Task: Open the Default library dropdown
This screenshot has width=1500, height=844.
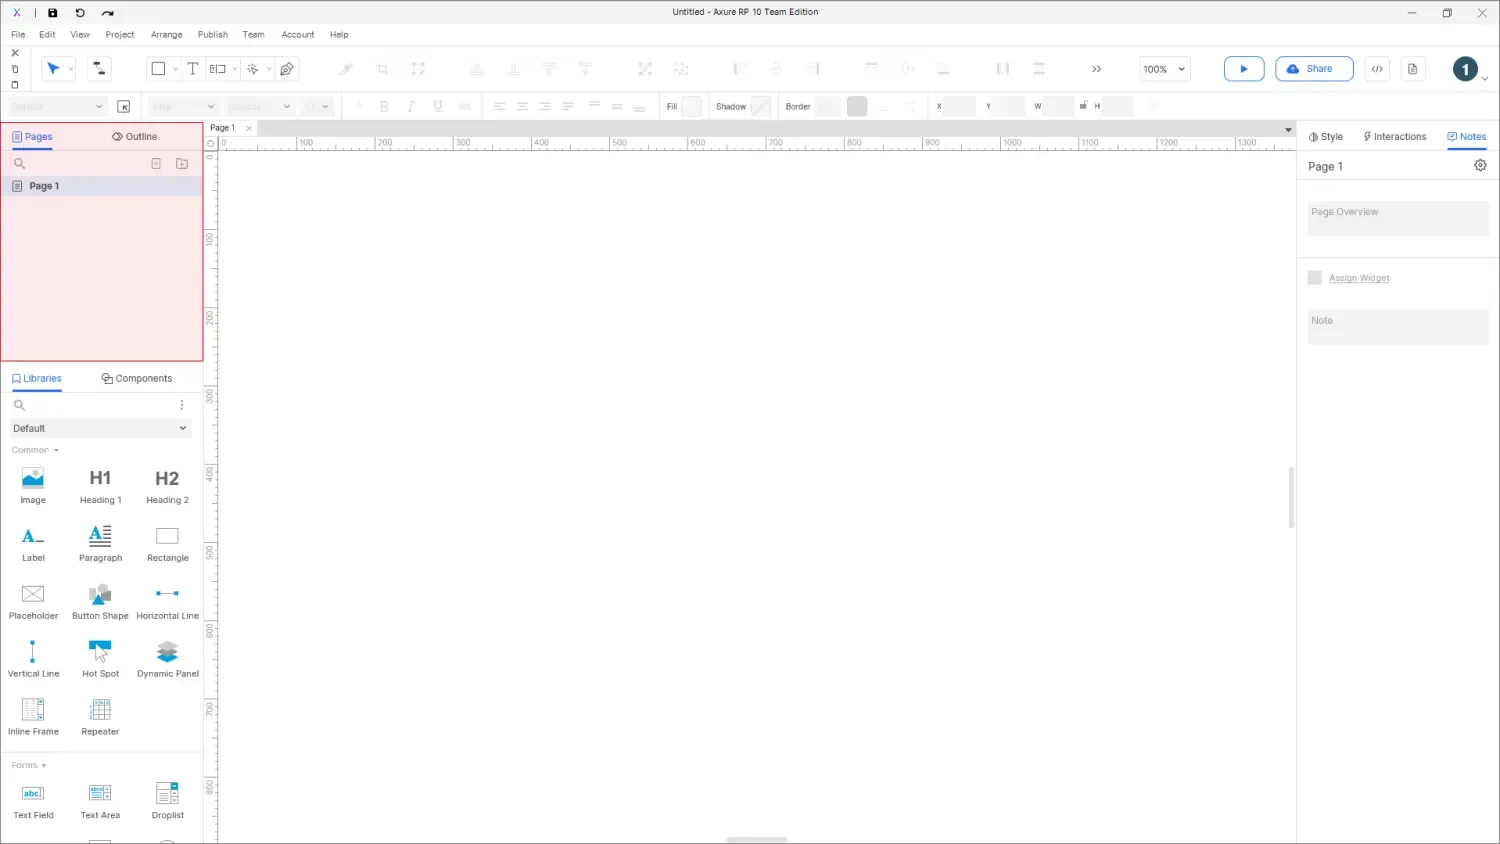Action: coord(100,428)
